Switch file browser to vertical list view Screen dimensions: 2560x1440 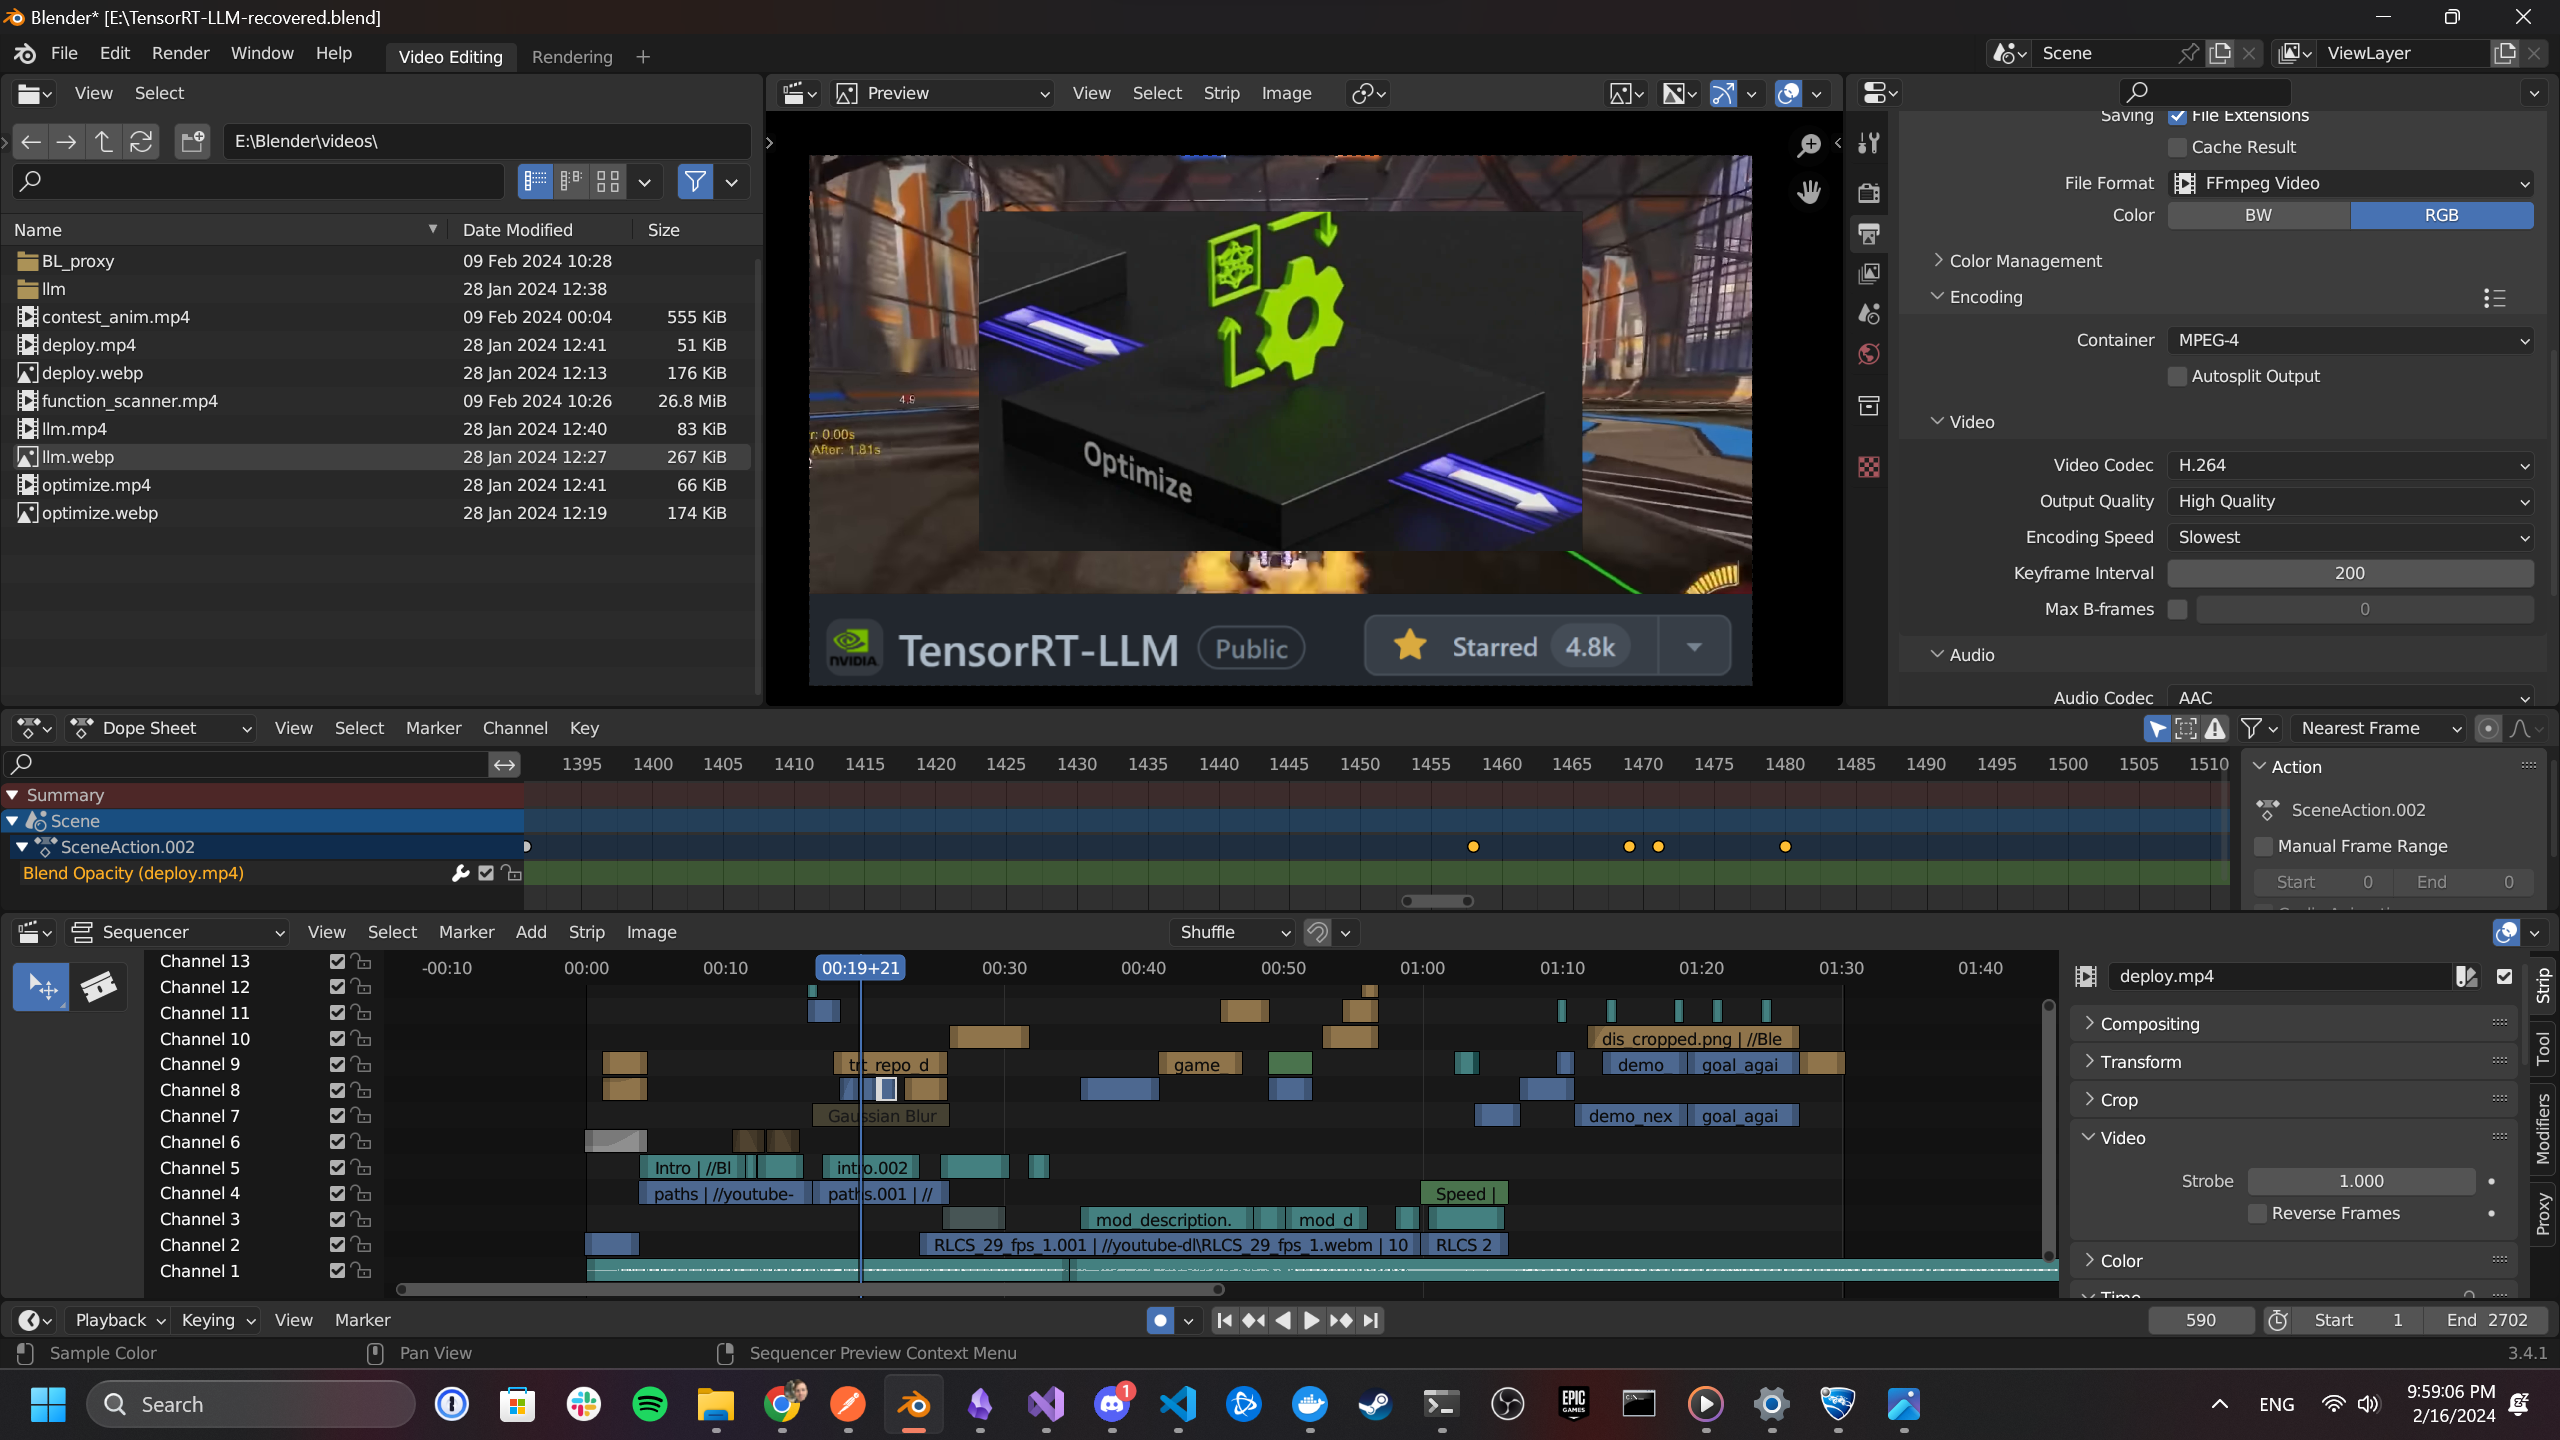tap(535, 182)
